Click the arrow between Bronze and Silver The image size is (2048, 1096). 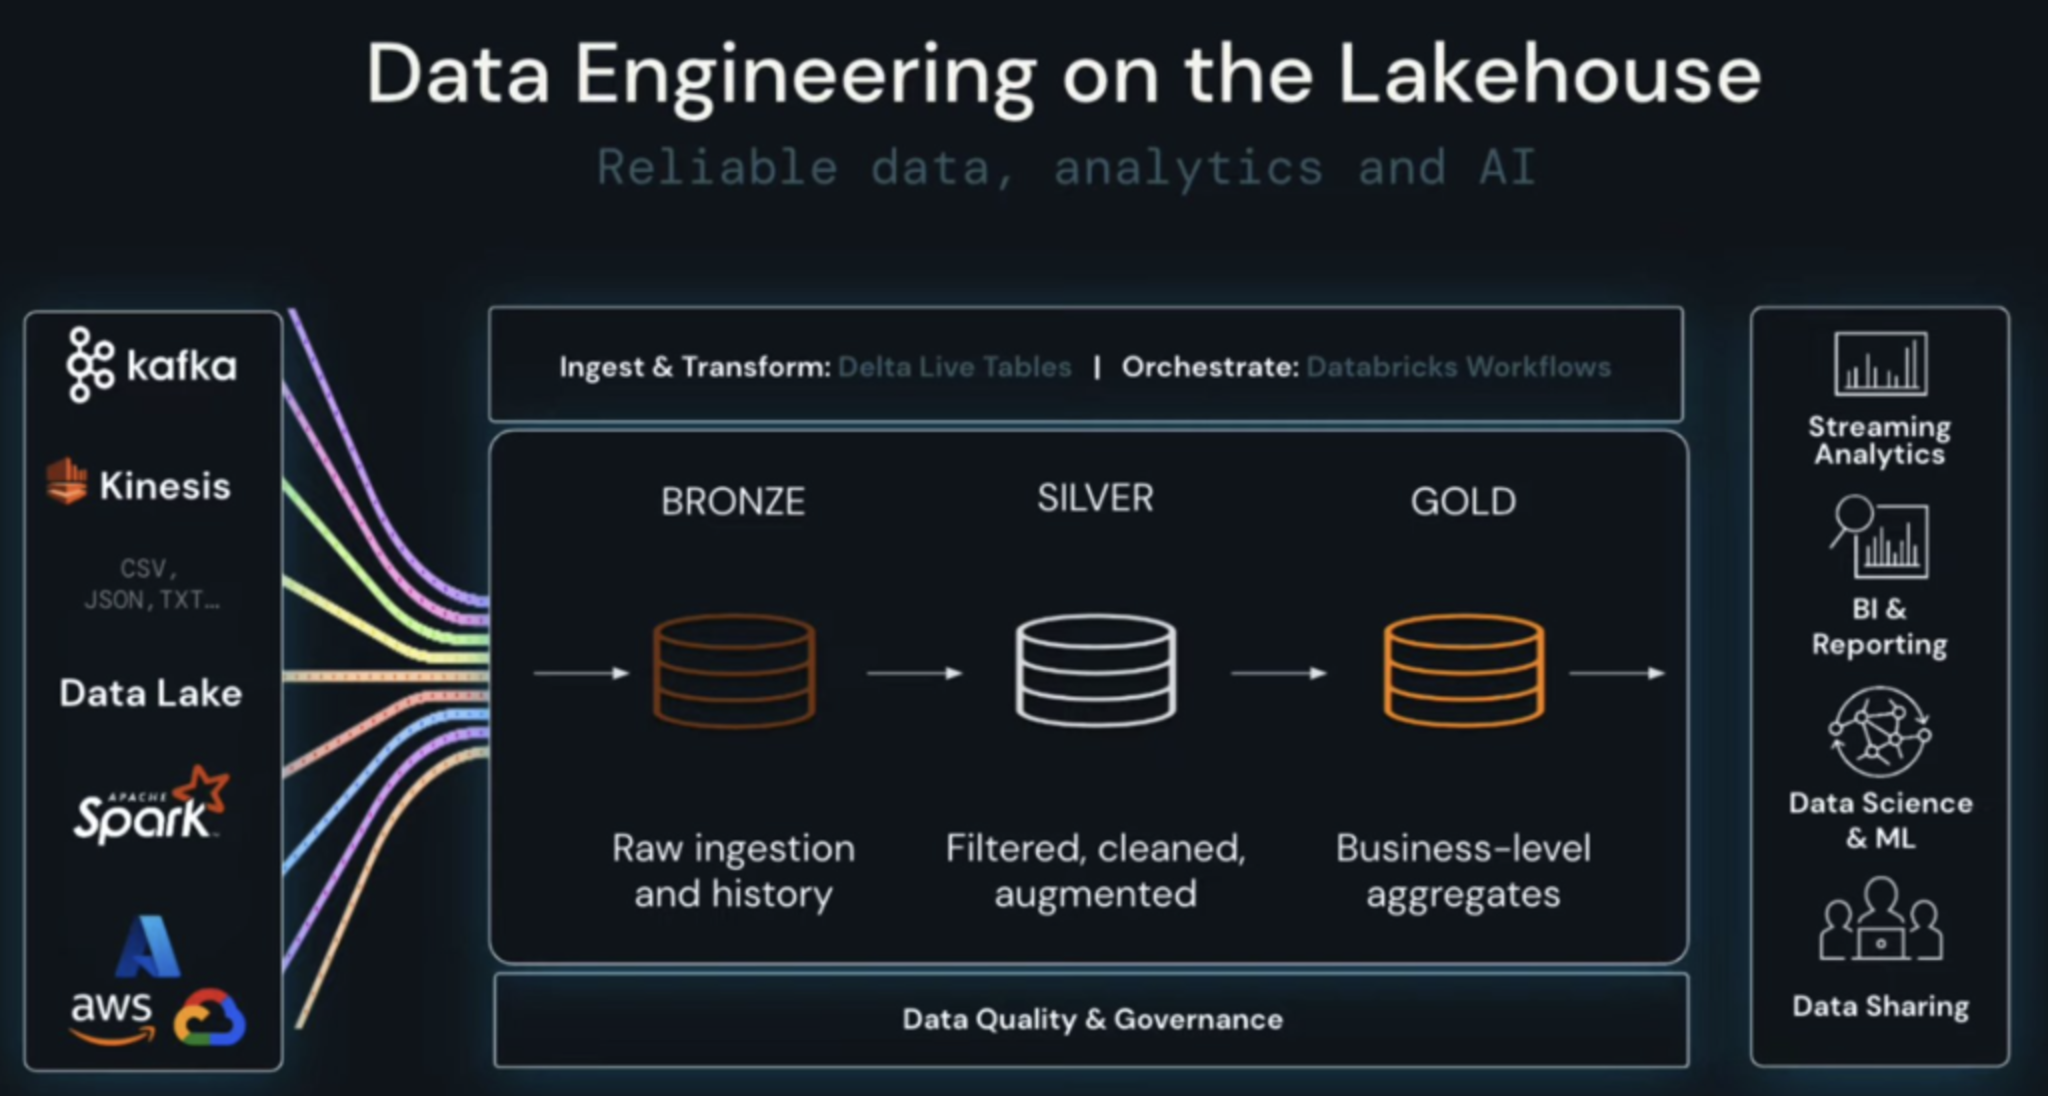[x=914, y=673]
